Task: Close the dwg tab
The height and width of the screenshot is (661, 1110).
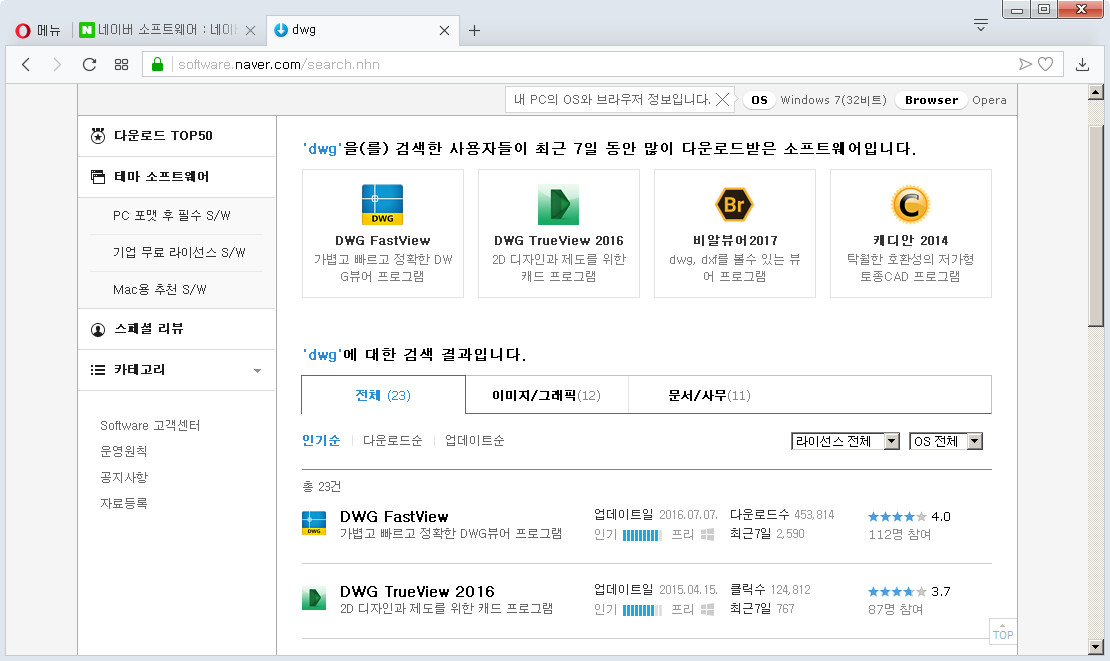Action: (444, 30)
